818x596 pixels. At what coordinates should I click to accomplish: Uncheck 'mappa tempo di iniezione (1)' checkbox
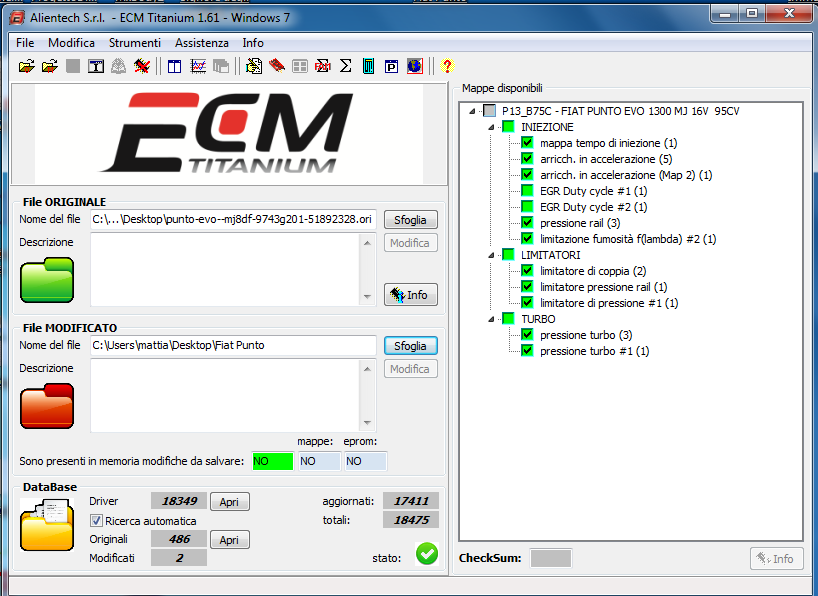point(527,142)
